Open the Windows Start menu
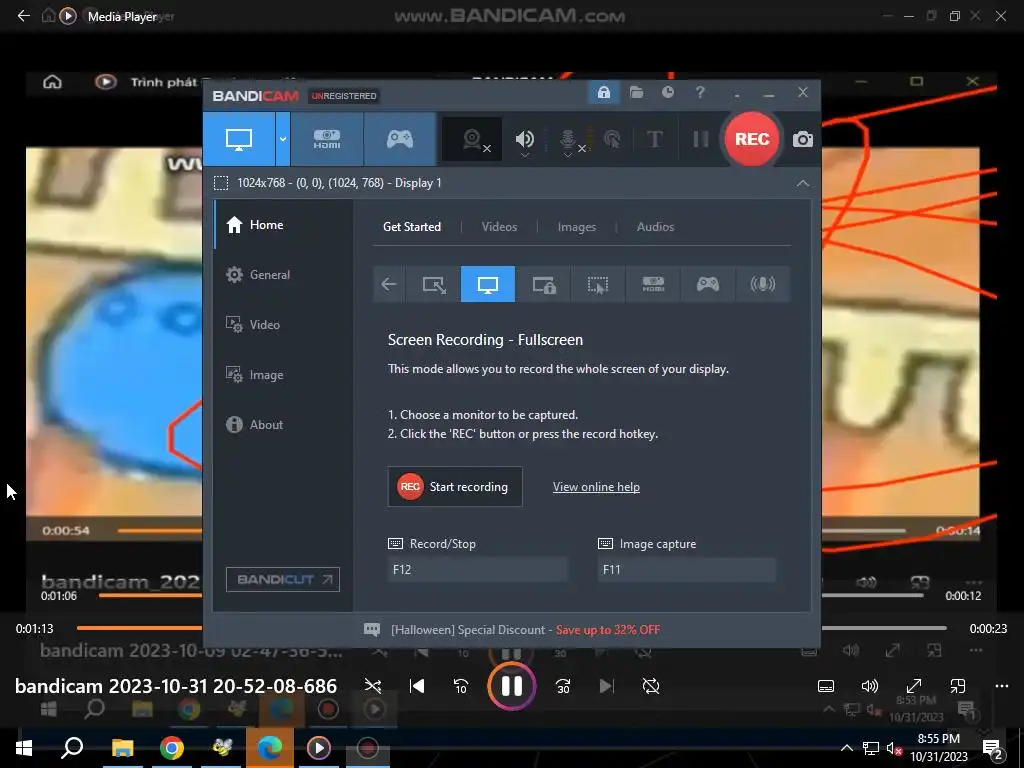 coord(24,748)
